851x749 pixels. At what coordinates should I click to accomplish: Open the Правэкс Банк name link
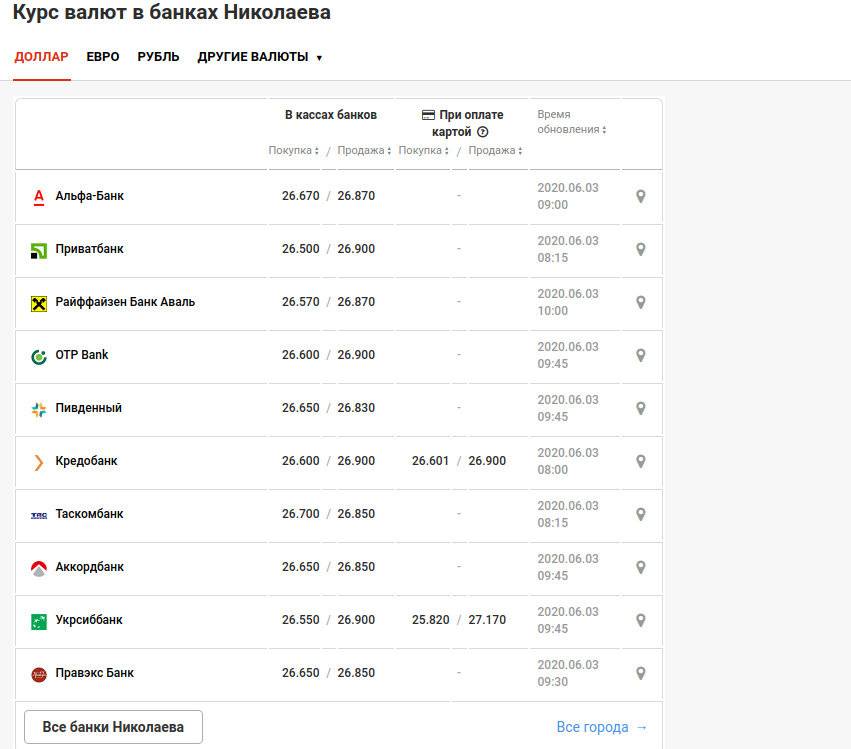click(x=94, y=673)
